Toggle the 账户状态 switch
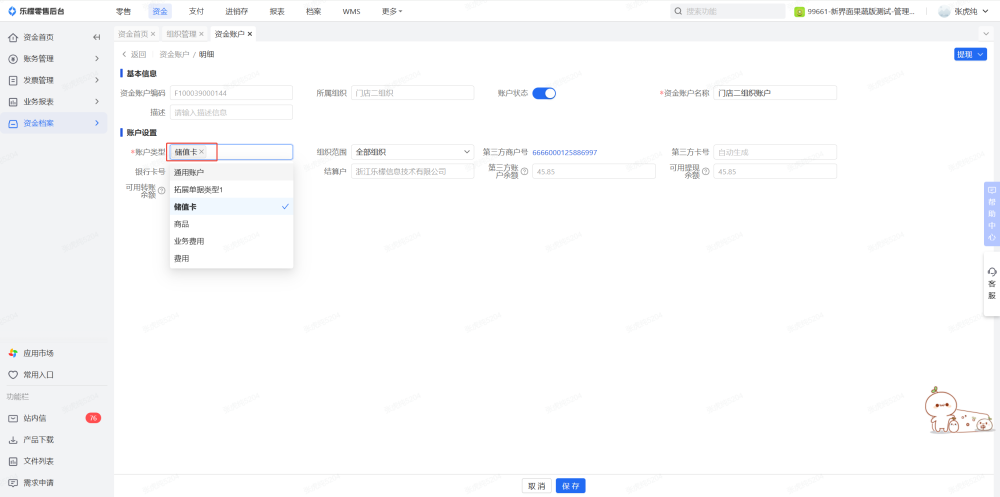 [x=544, y=93]
